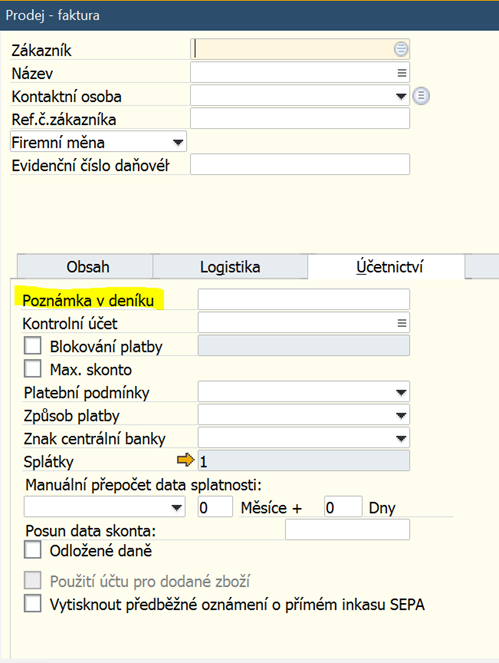This screenshot has width=499, height=663.
Task: Expand the Znak centrální banky dropdown
Action: (400, 438)
